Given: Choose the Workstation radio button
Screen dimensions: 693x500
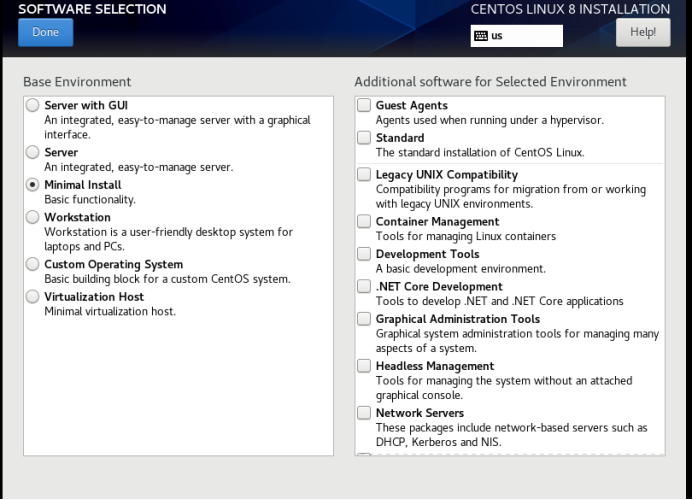Looking at the screenshot, I should coord(32,217).
